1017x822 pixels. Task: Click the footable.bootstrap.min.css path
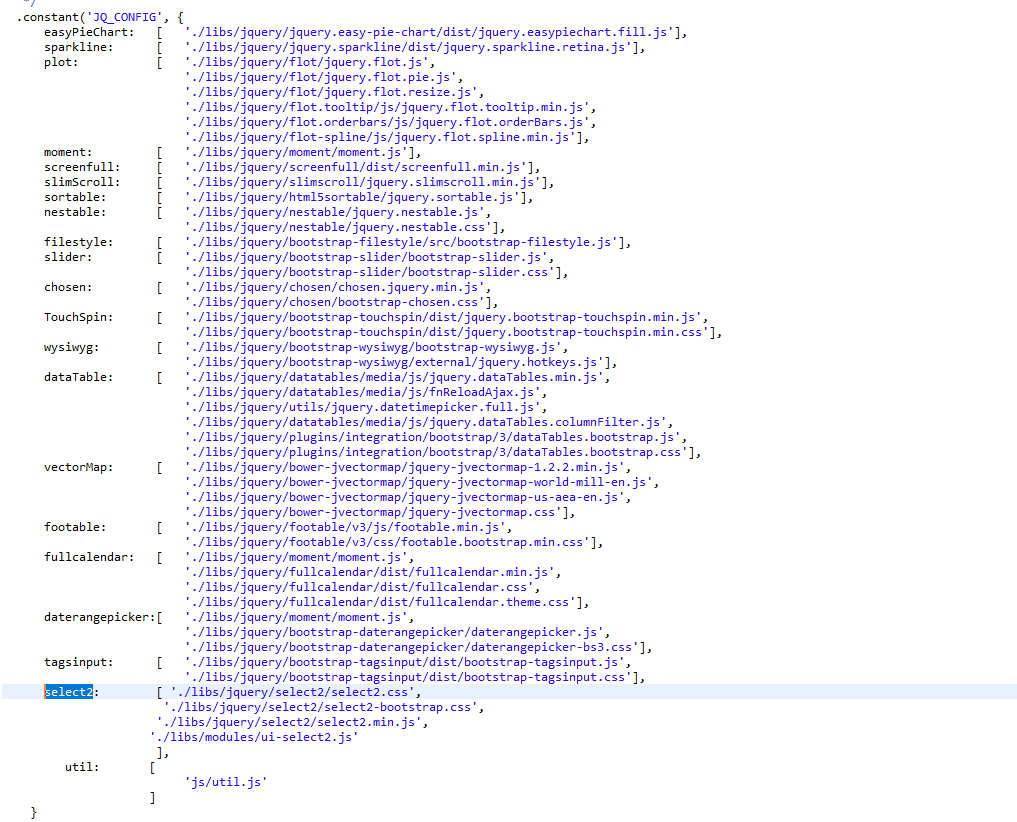pos(387,542)
